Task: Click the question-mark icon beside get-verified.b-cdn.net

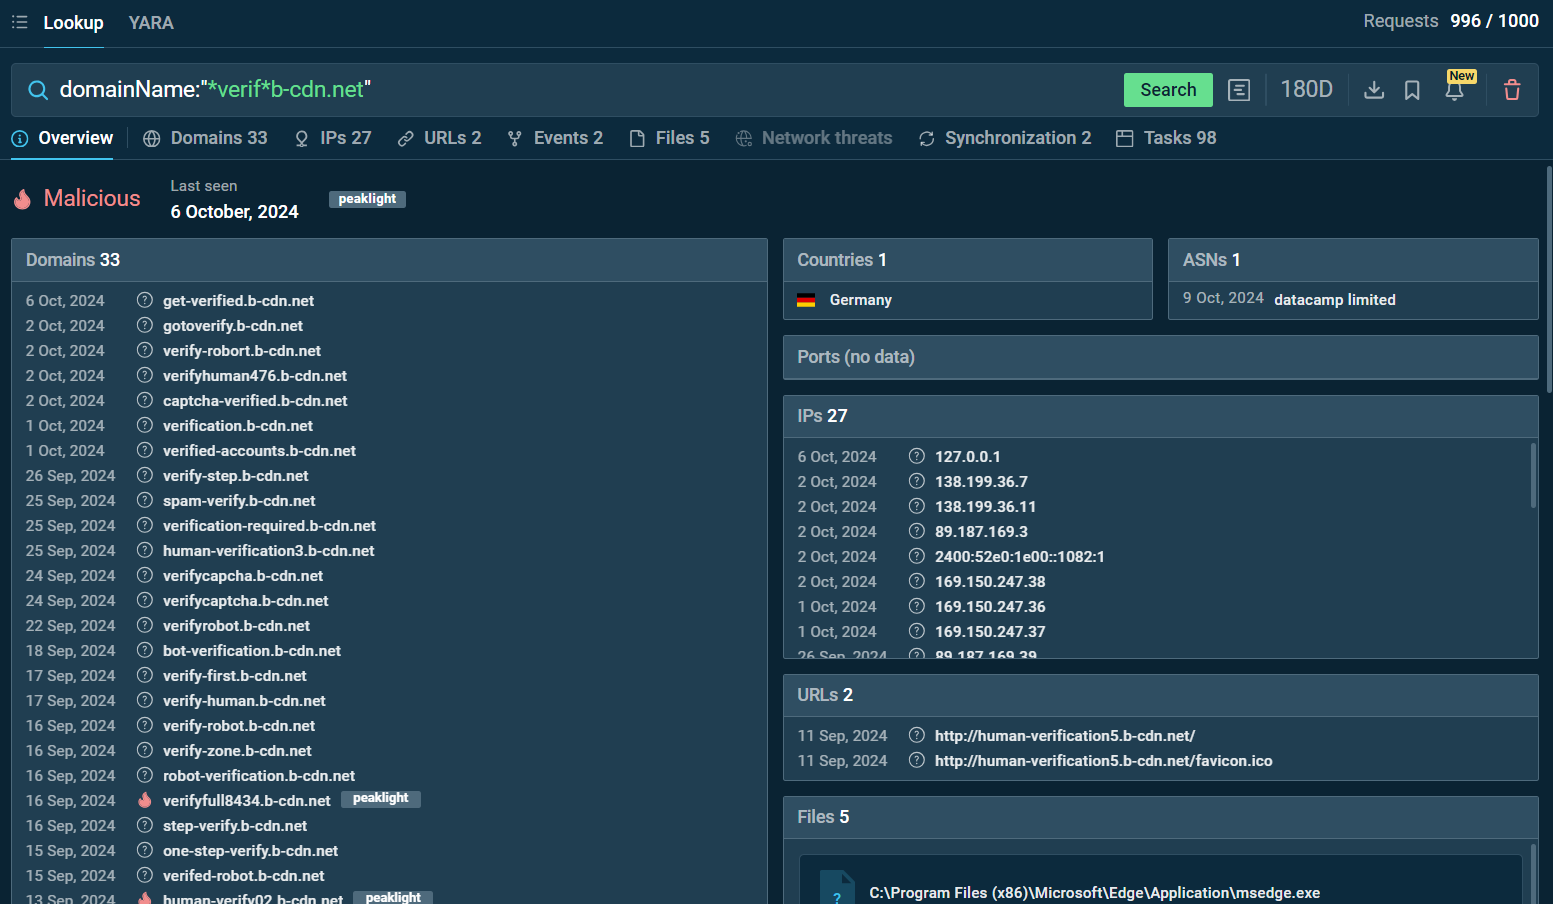Action: click(145, 300)
